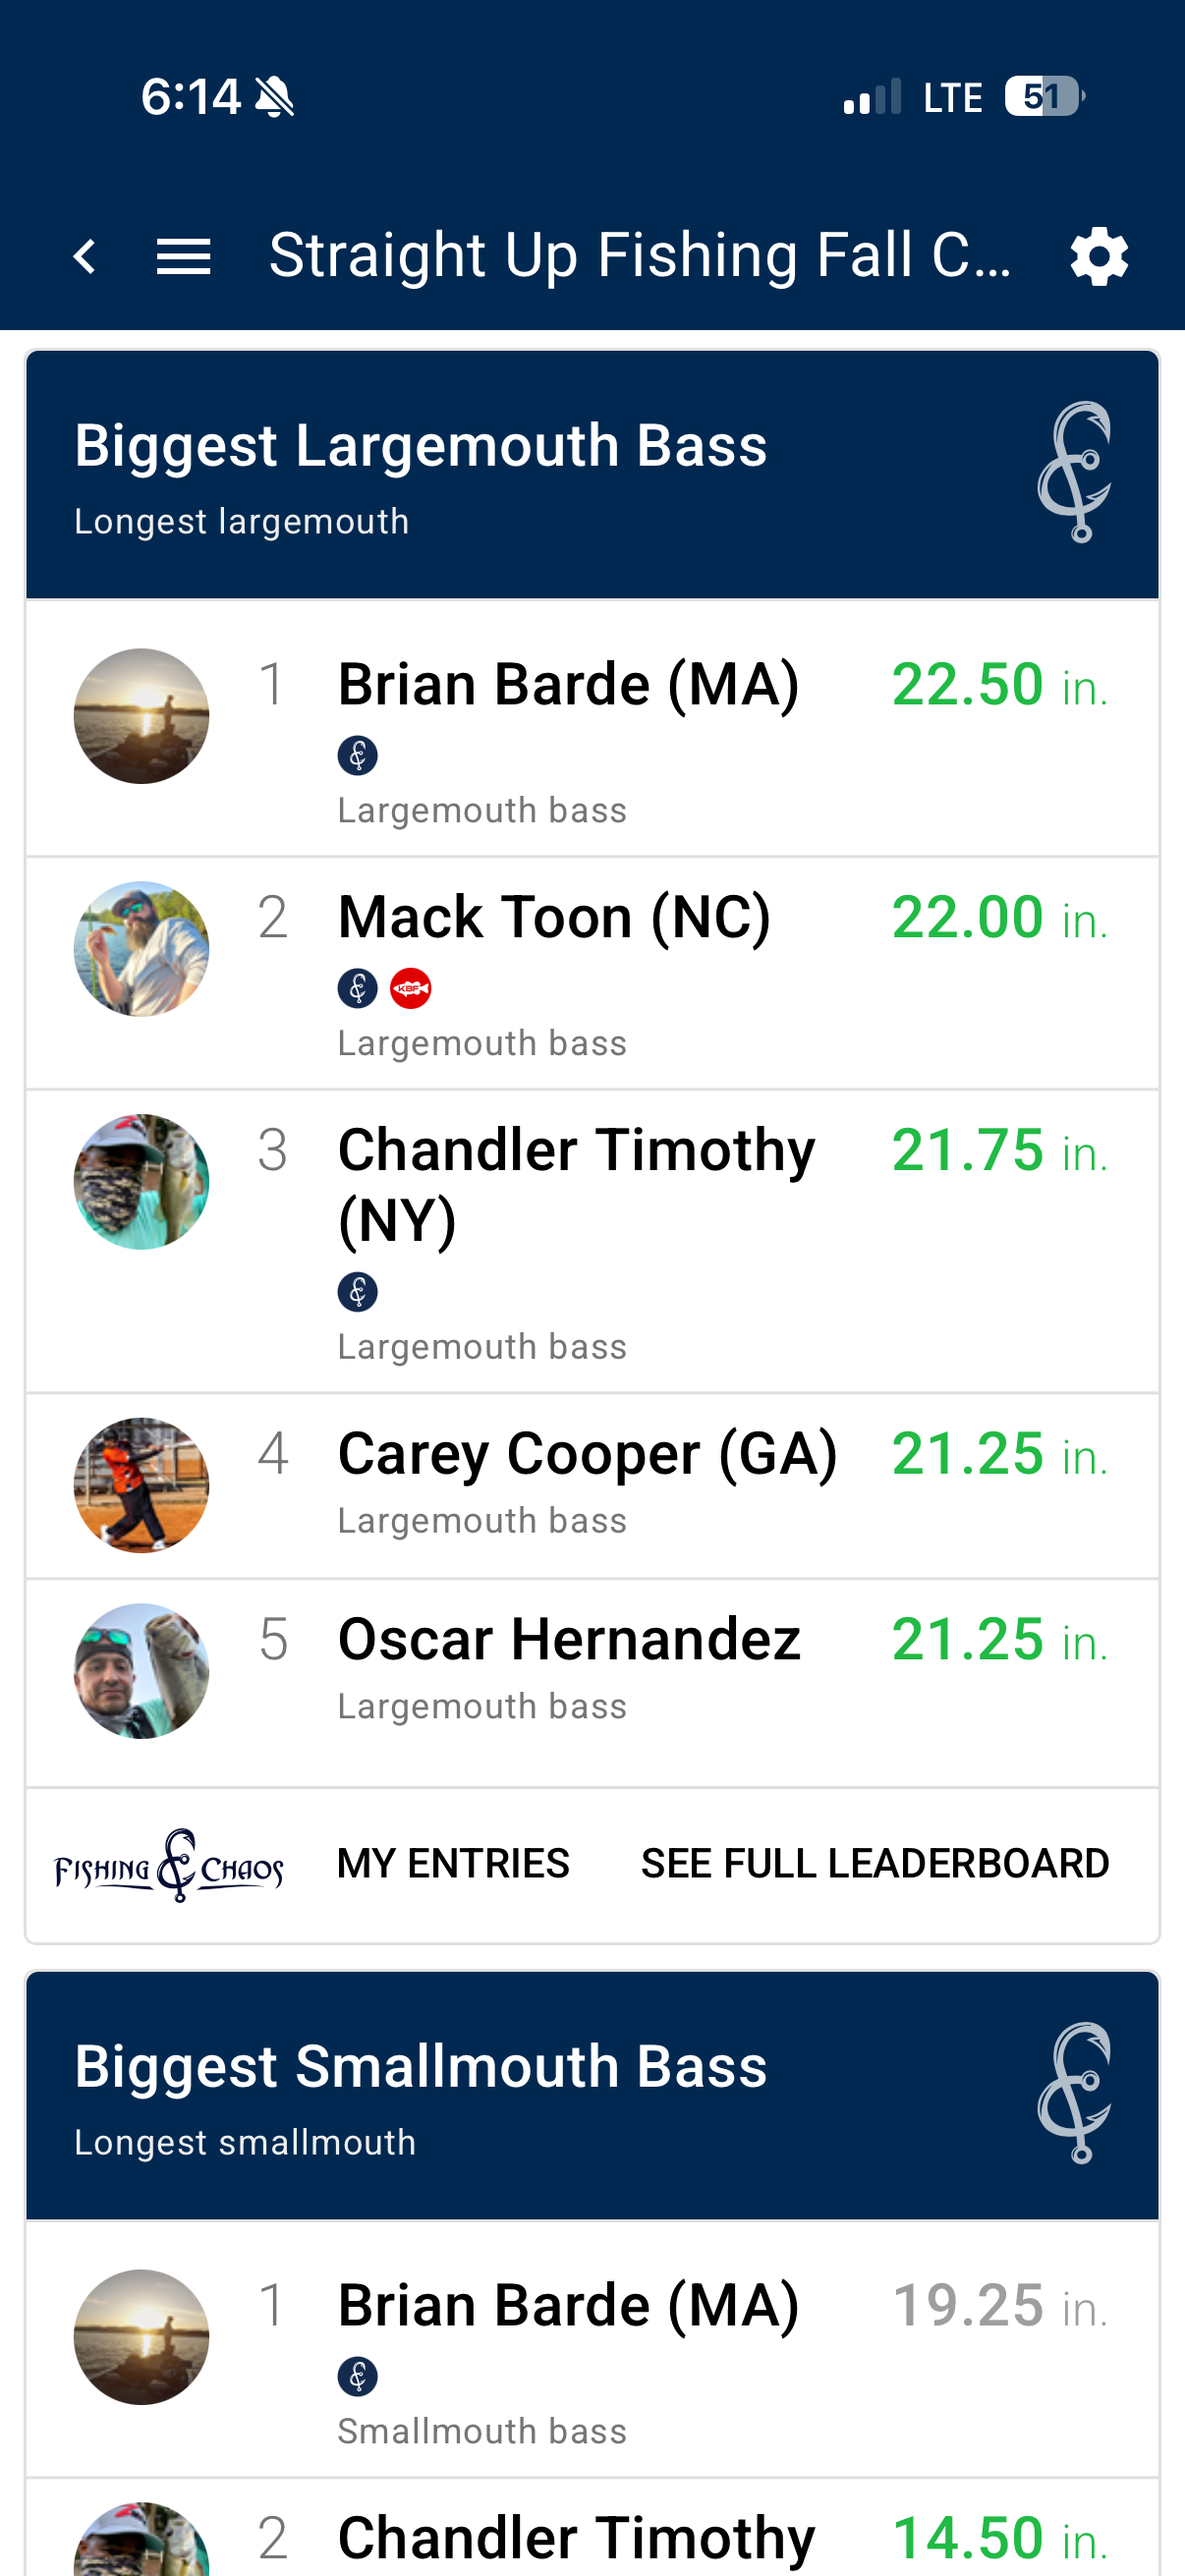Screen dimensions: 1185x2576
Task: Tap Fishing Chaos badge under Chandler Timothy
Action: [357, 1291]
